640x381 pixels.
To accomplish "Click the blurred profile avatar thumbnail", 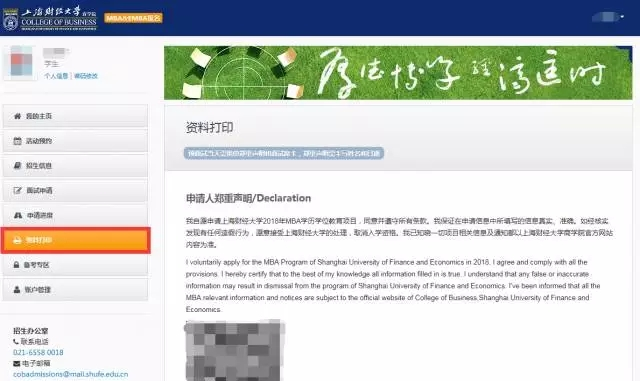I will click(20, 63).
